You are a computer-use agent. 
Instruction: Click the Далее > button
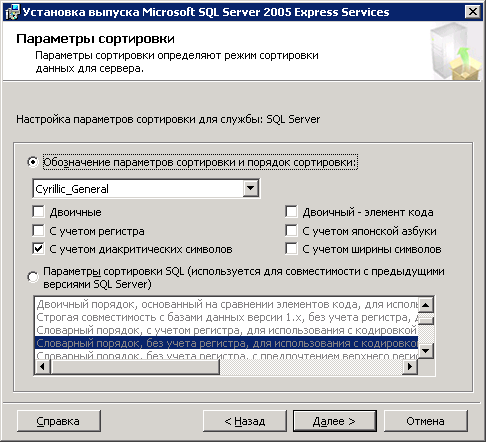pyautogui.click(x=335, y=421)
